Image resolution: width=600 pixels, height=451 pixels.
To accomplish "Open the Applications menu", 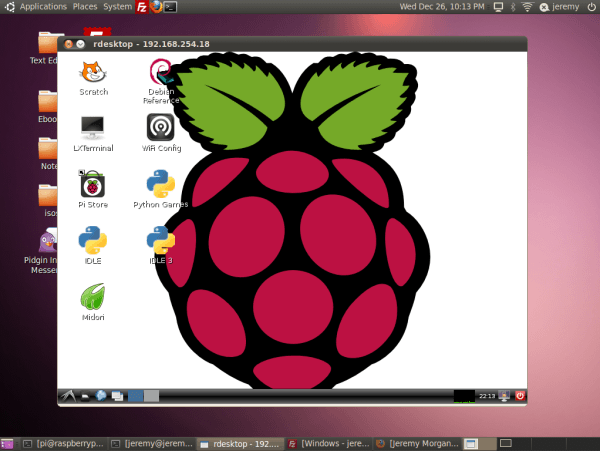I will pyautogui.click(x=43, y=7).
